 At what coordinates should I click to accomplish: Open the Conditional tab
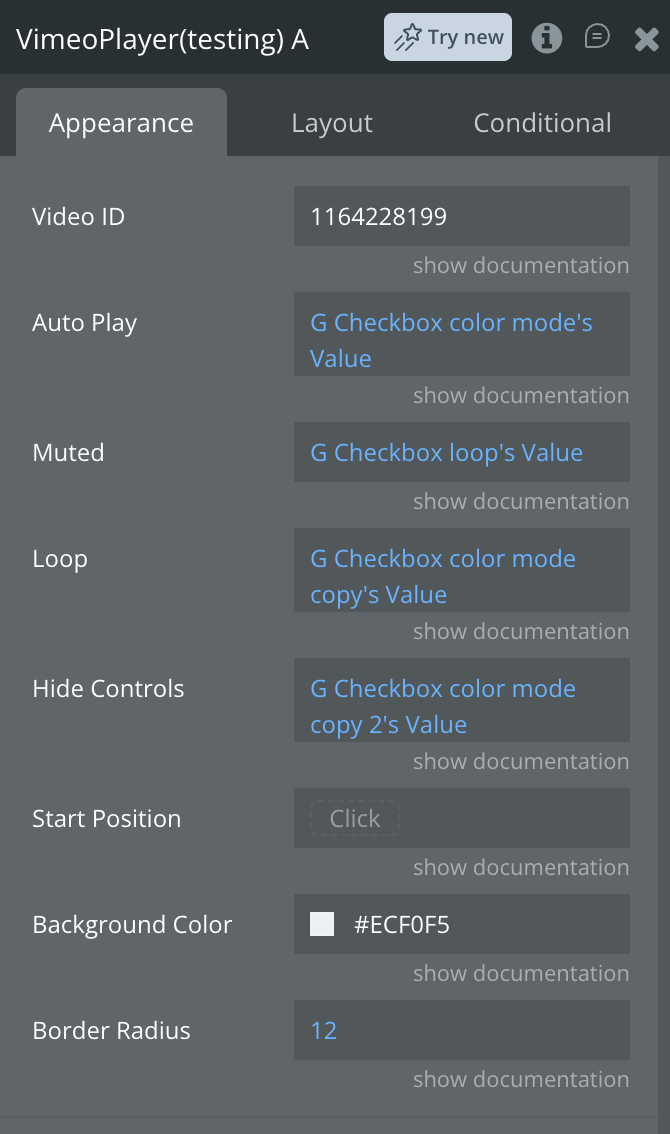(x=542, y=123)
